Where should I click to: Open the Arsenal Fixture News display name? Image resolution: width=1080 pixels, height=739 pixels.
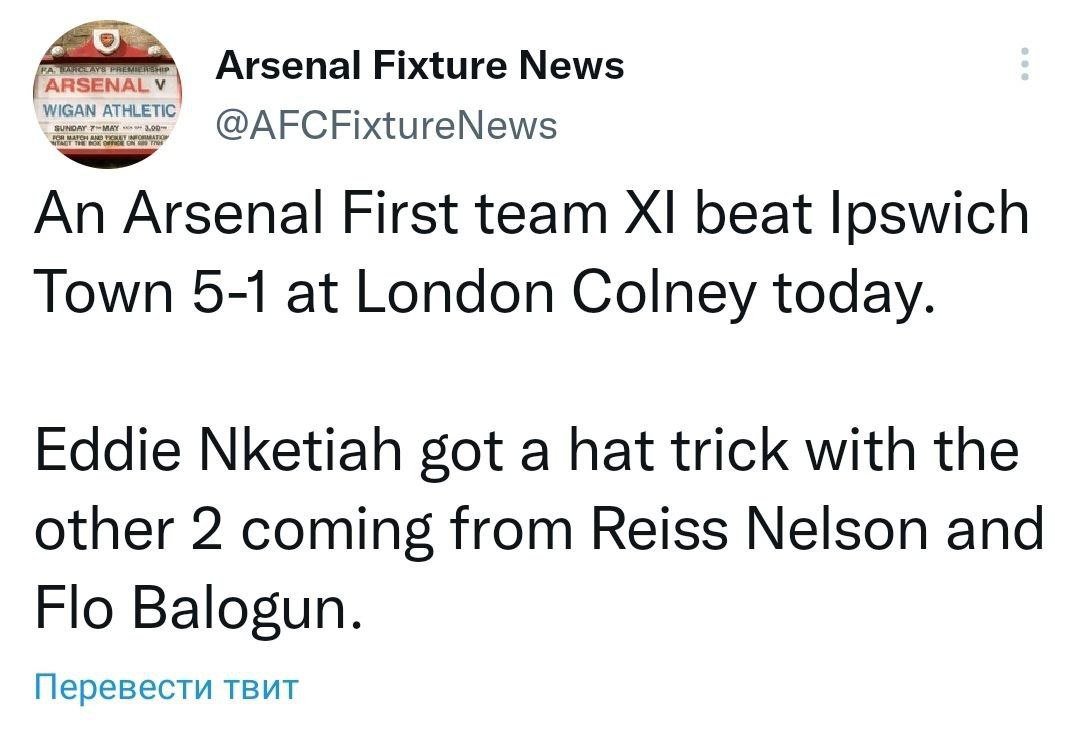pyautogui.click(x=420, y=66)
